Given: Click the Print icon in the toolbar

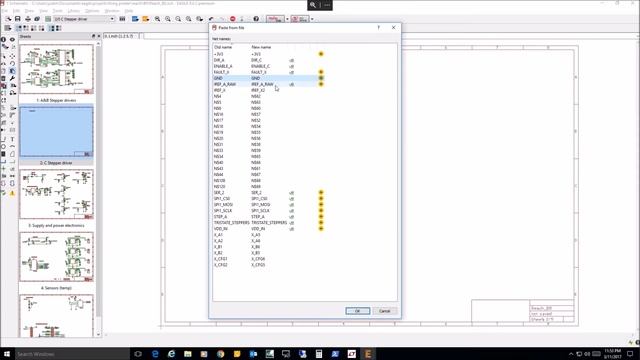Looking at the screenshot, I should pos(28,19).
